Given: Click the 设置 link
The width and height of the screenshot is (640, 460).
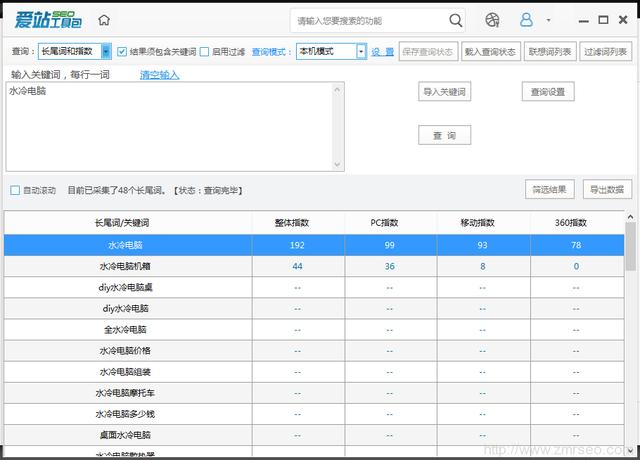Looking at the screenshot, I should [x=382, y=52].
